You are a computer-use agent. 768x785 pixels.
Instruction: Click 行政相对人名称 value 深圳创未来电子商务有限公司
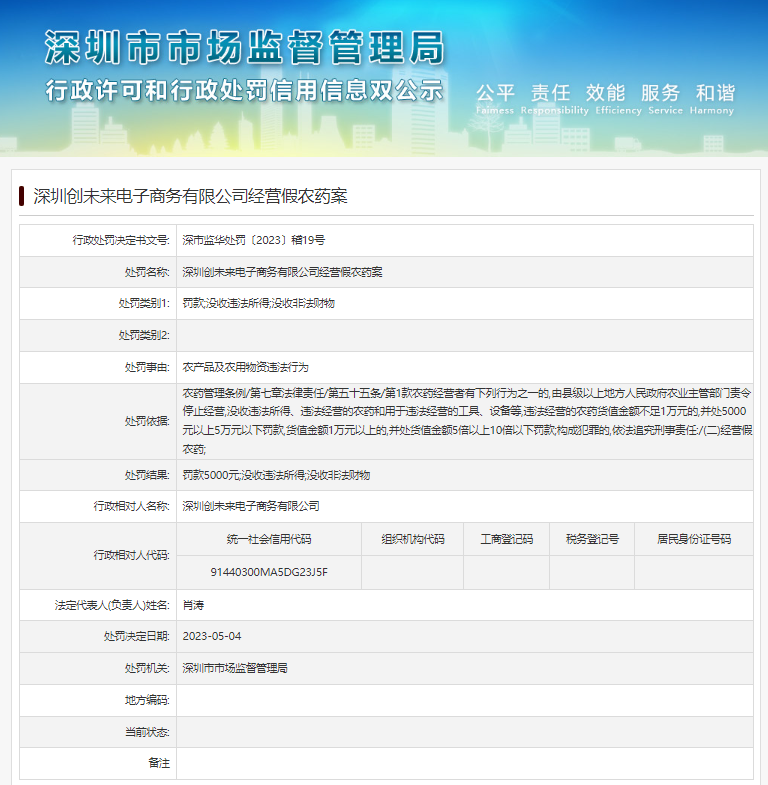(251, 506)
